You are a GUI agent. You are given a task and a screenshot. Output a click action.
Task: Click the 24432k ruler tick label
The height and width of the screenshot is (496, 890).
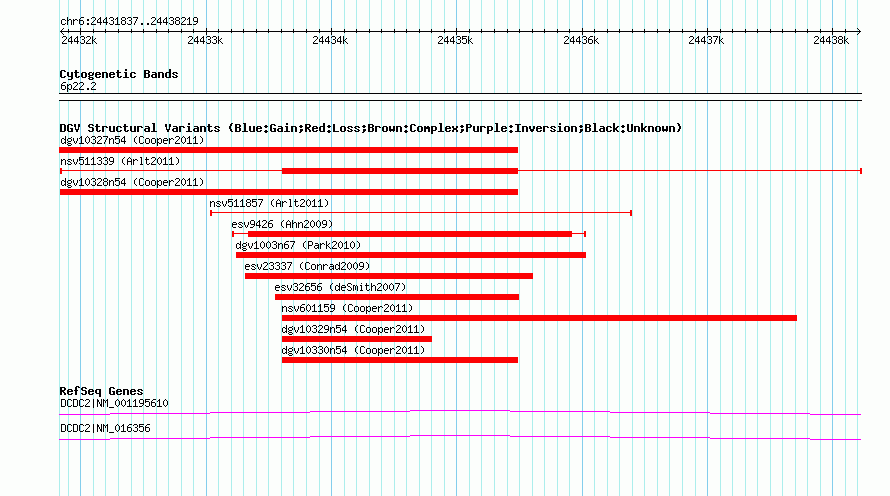pyautogui.click(x=79, y=40)
